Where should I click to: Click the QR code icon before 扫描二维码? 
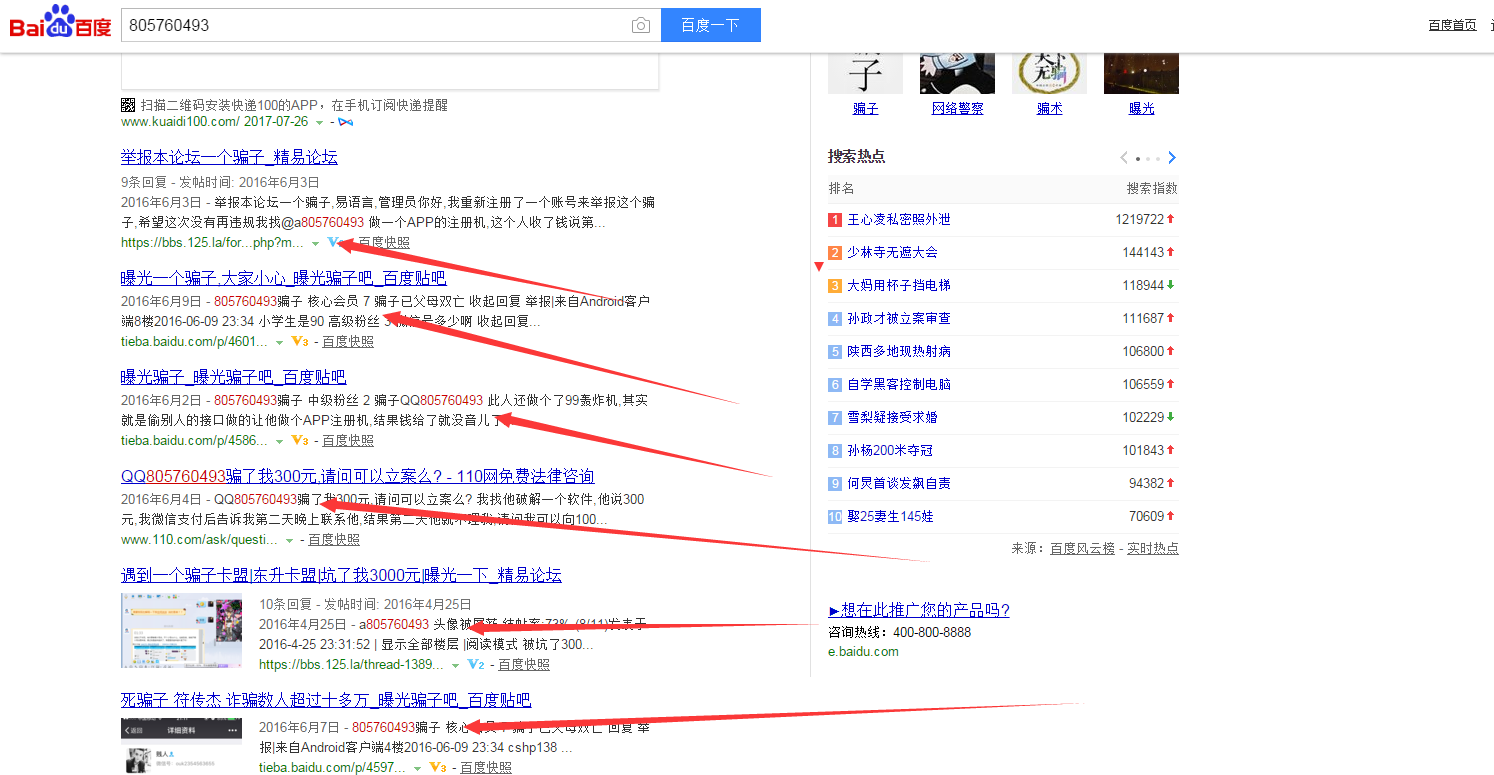coord(128,105)
